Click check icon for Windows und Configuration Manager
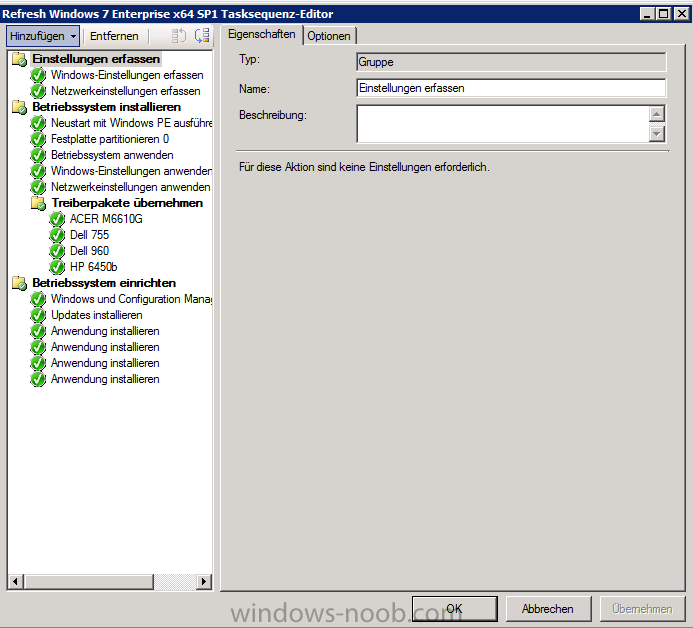Image resolution: width=693 pixels, height=628 pixels. coord(38,299)
